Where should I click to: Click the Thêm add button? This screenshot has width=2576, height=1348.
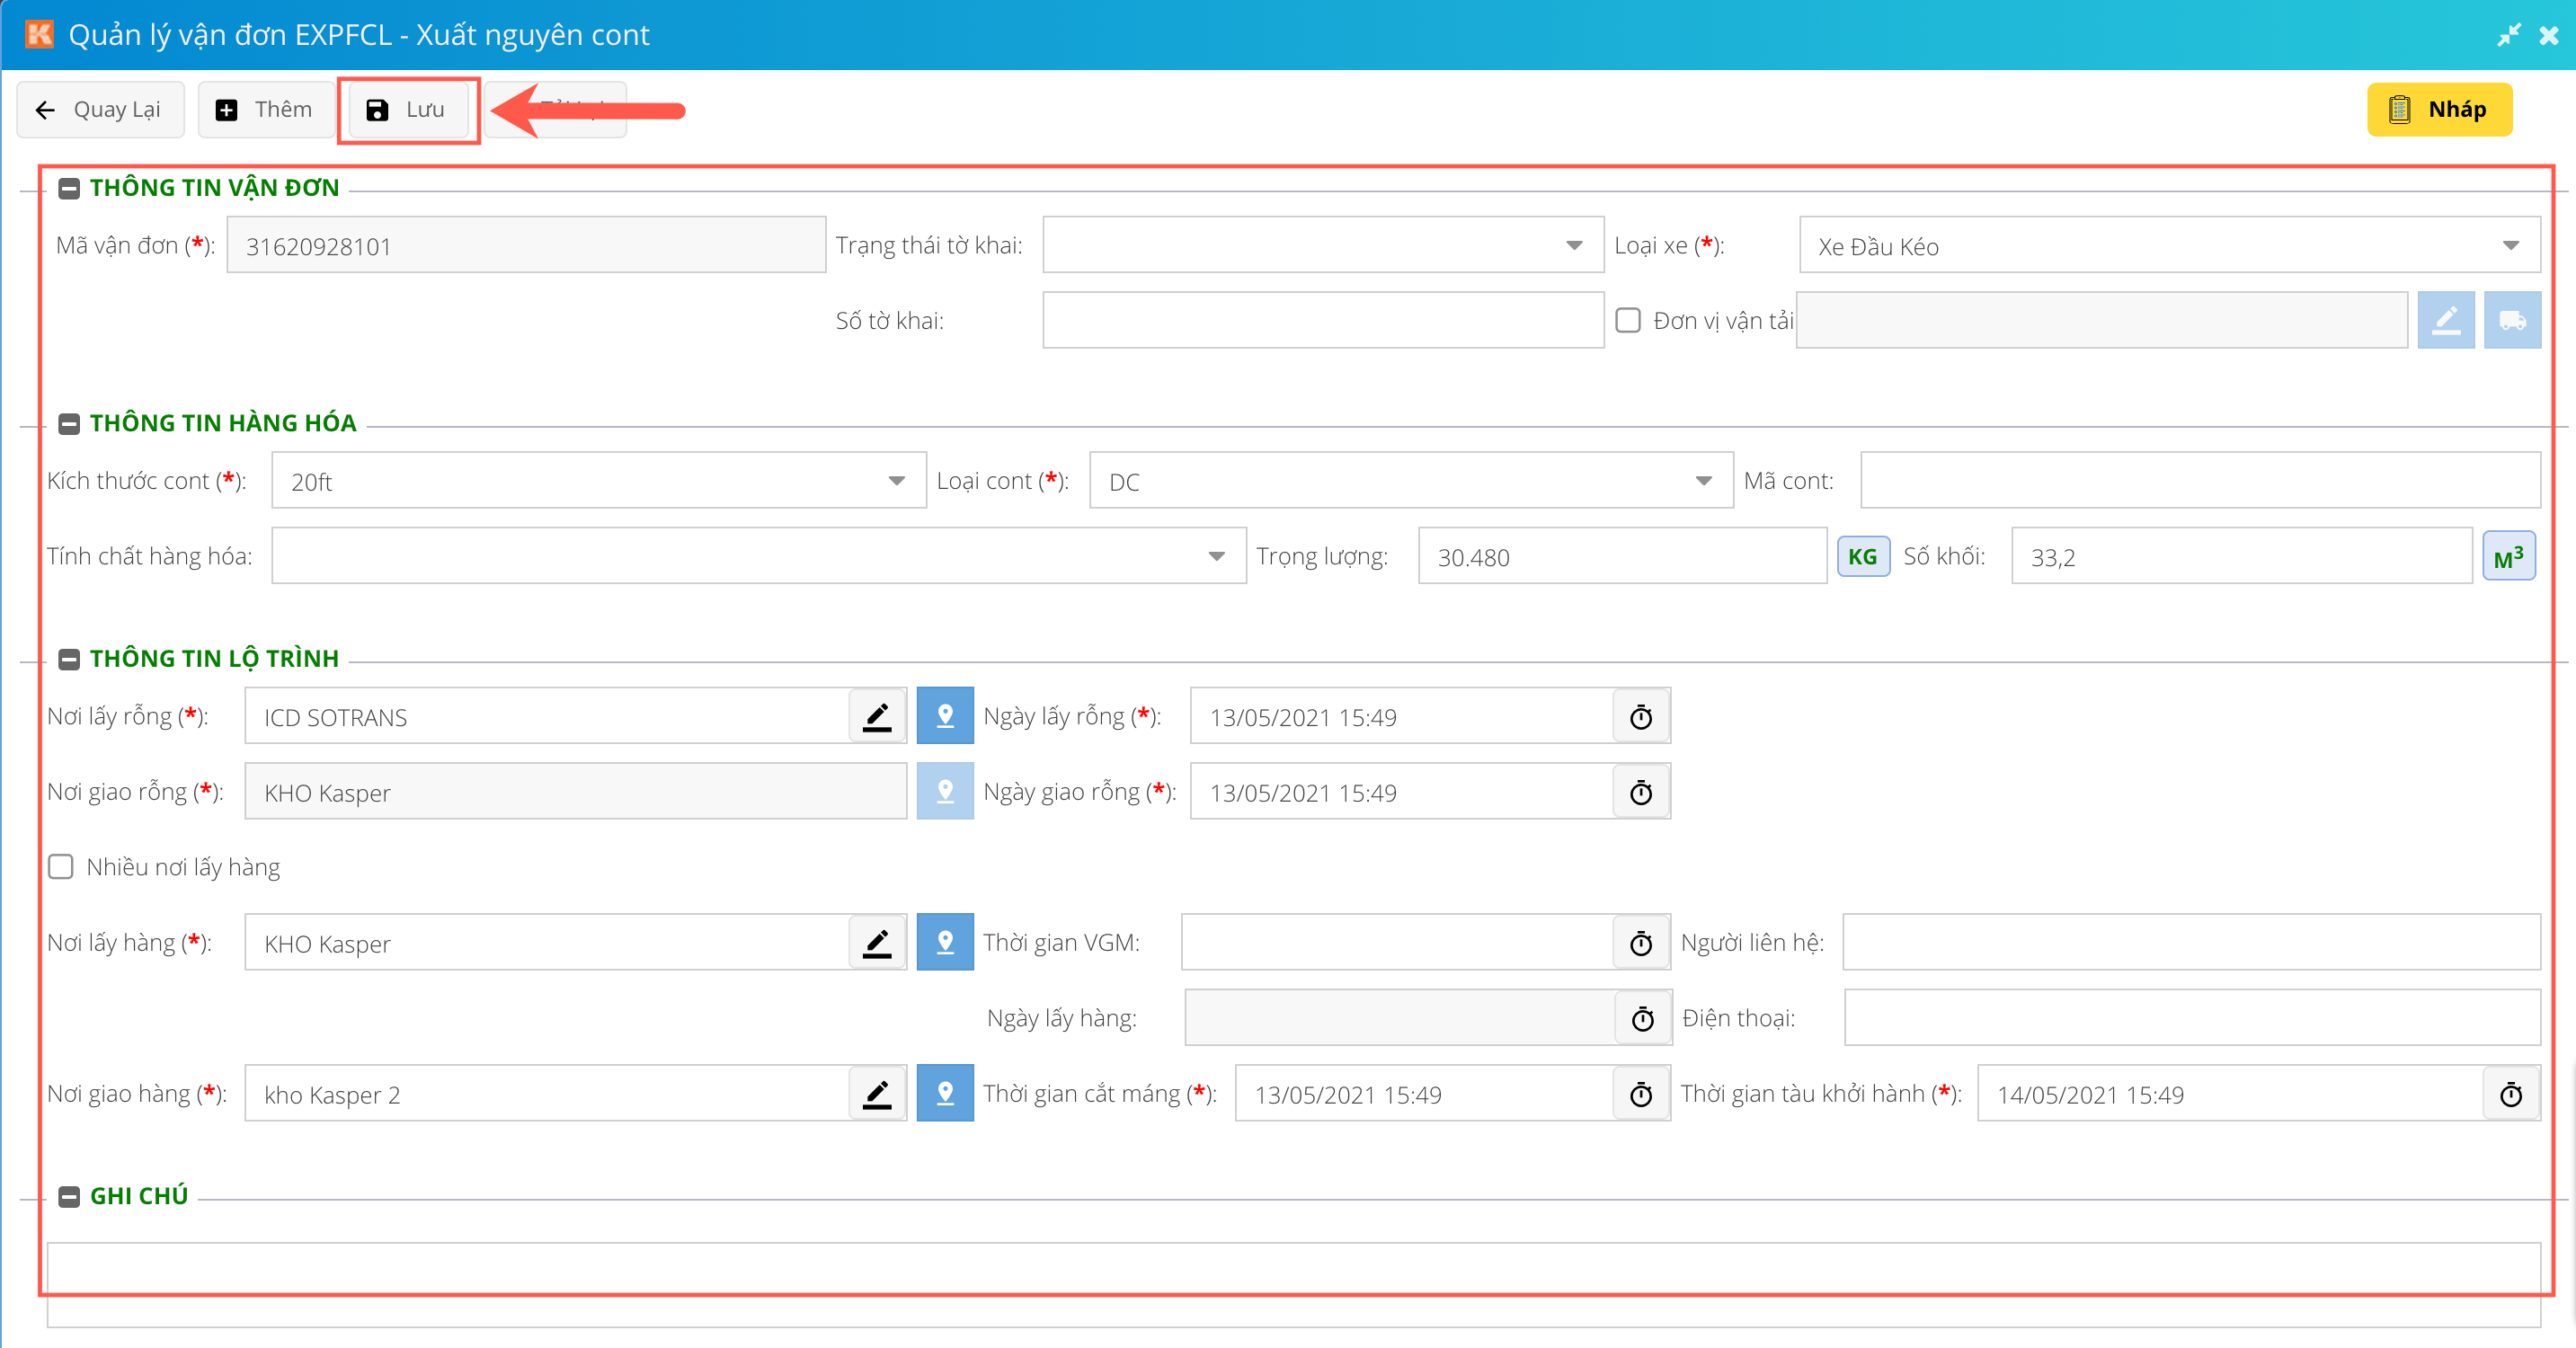[265, 109]
